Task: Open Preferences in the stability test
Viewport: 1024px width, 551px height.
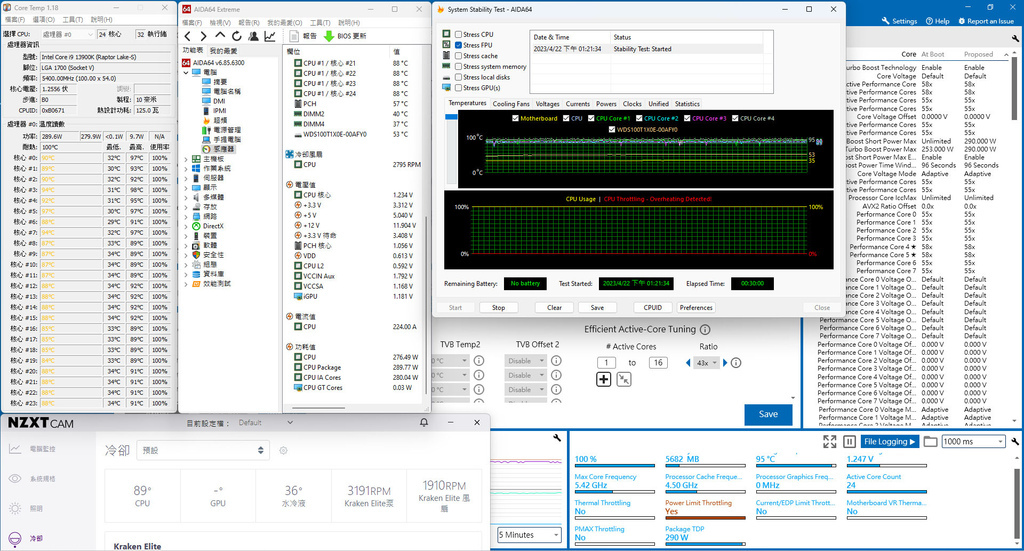Action: tap(696, 307)
